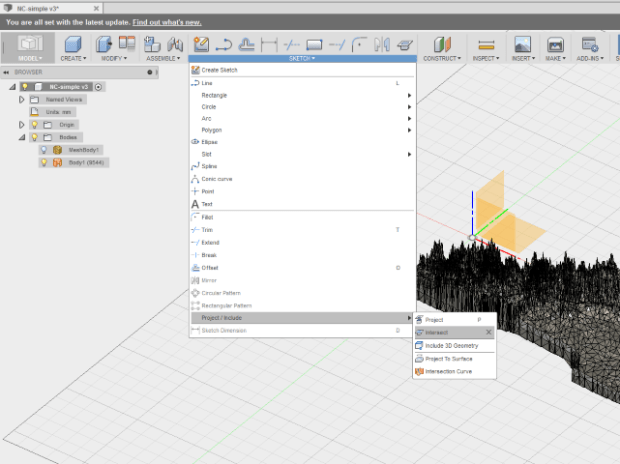Open the ASSEMBLE dropdown menu
The width and height of the screenshot is (620, 464).
pos(163,58)
